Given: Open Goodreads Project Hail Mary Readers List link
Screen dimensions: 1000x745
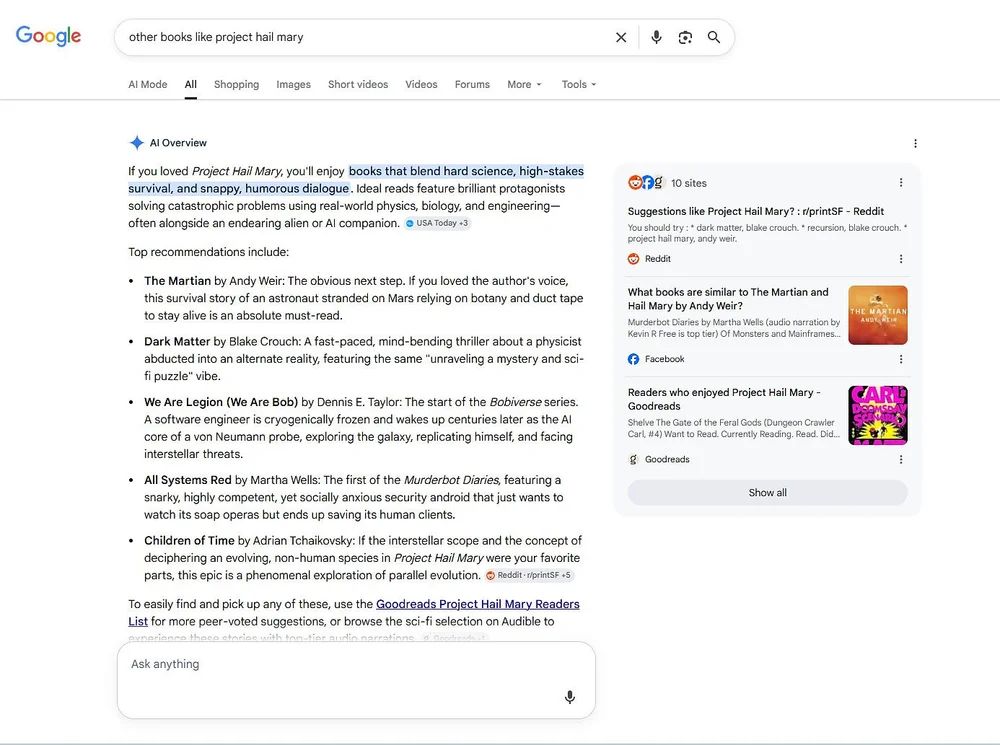Looking at the screenshot, I should click(478, 604).
